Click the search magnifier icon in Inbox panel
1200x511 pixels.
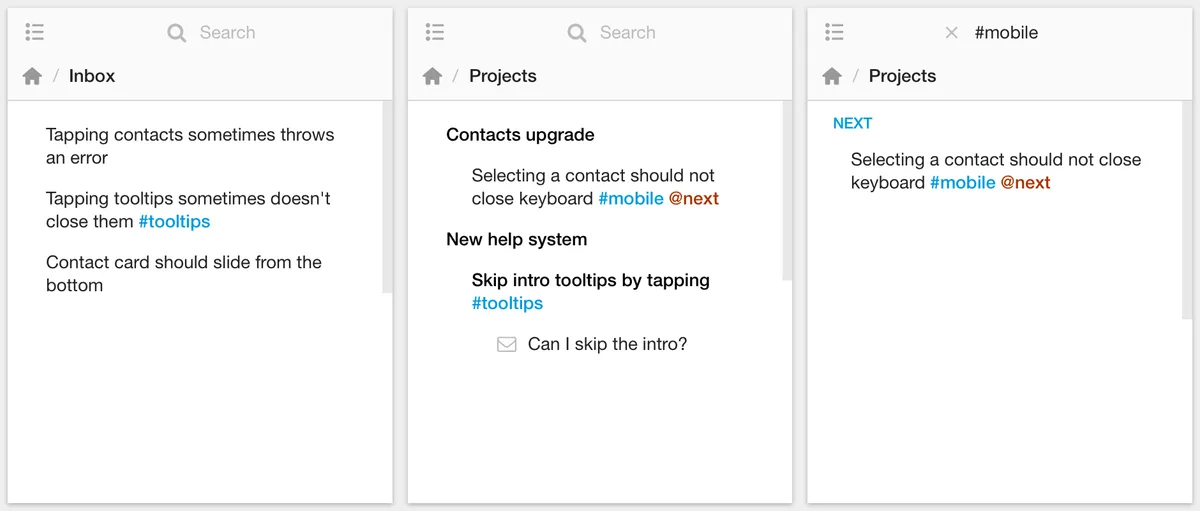[177, 33]
